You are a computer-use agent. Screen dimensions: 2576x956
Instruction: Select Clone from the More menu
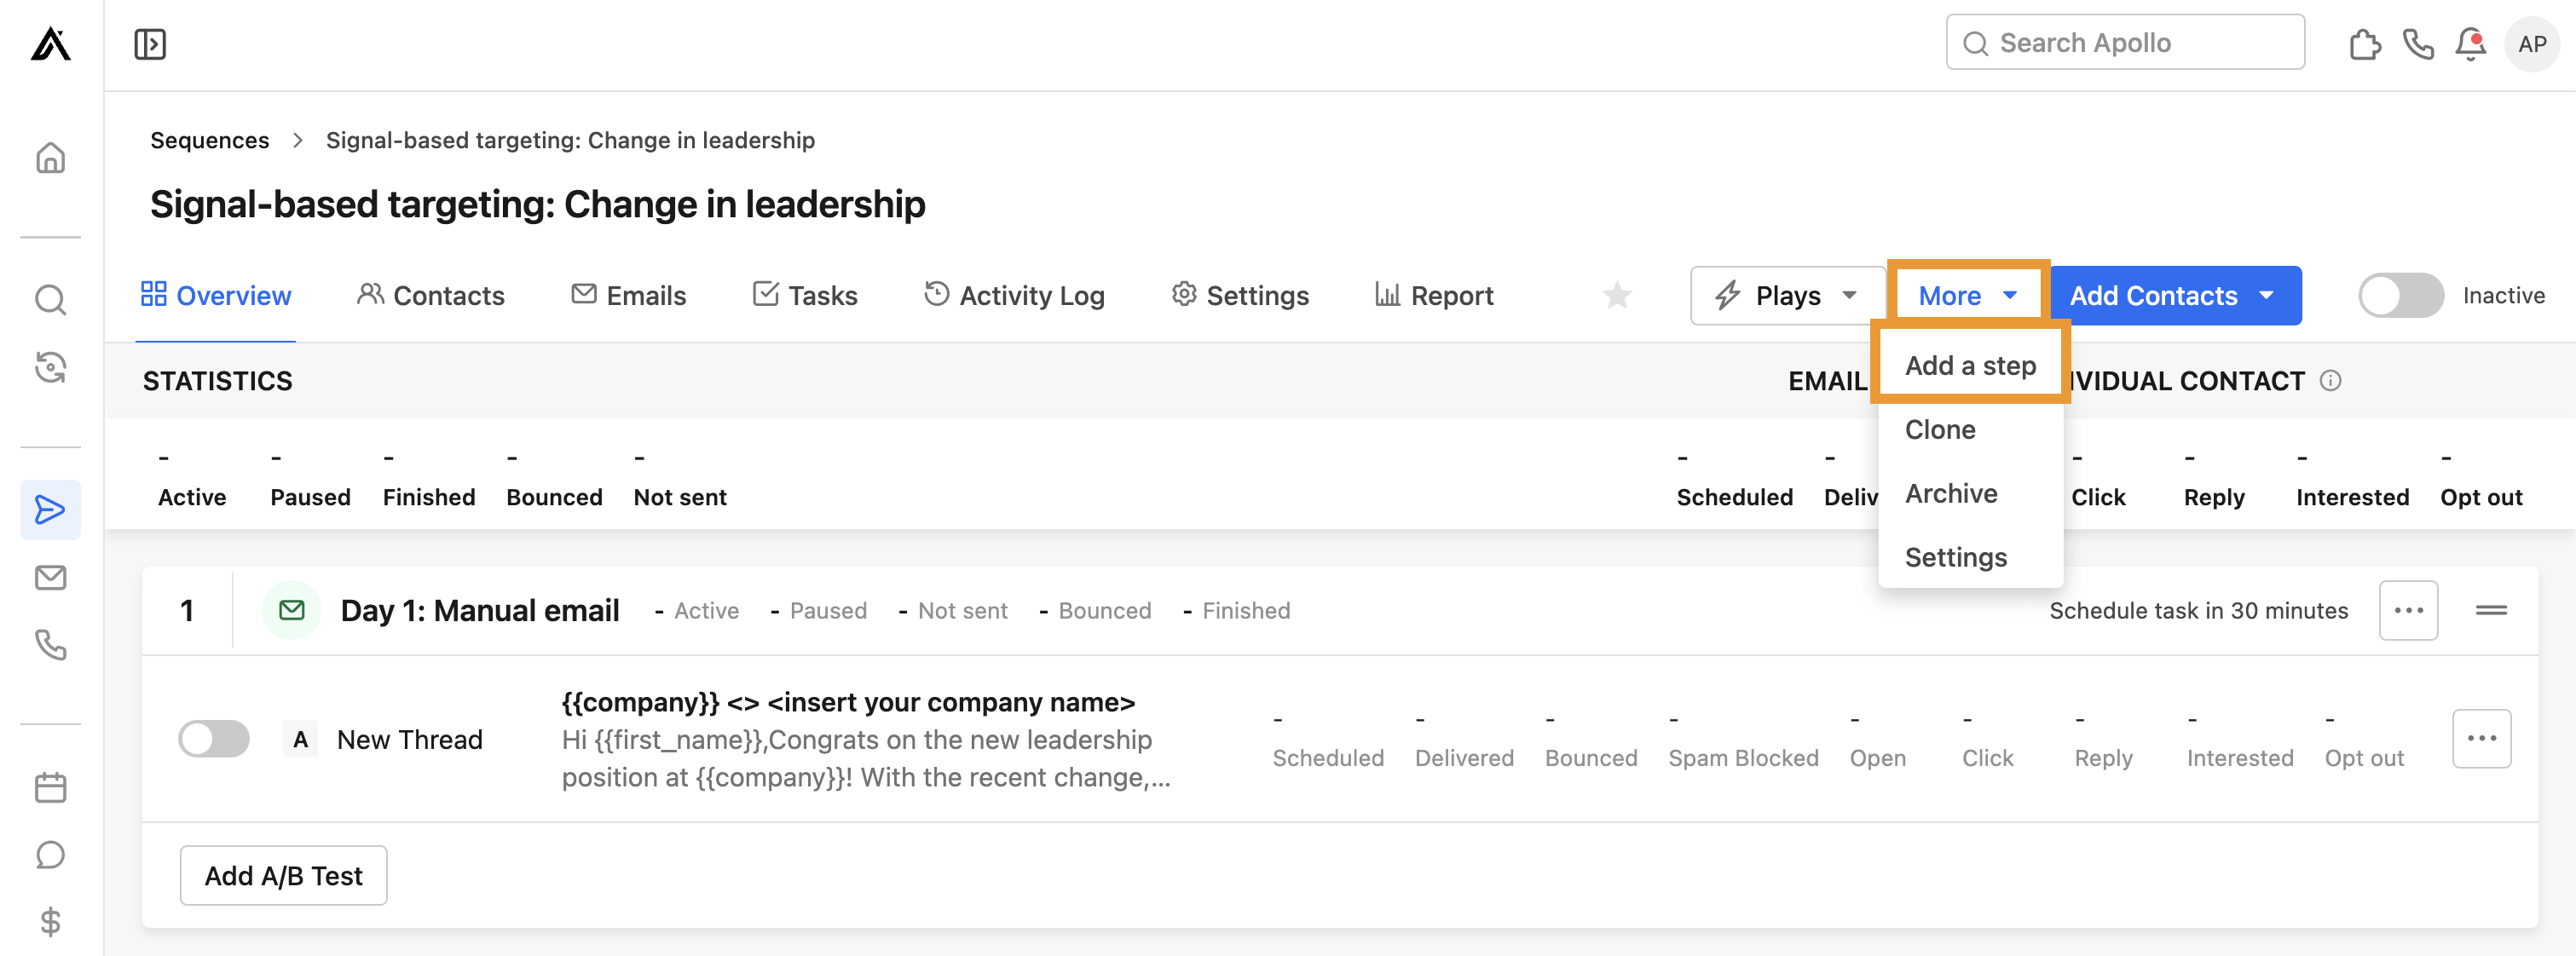pyautogui.click(x=1939, y=429)
